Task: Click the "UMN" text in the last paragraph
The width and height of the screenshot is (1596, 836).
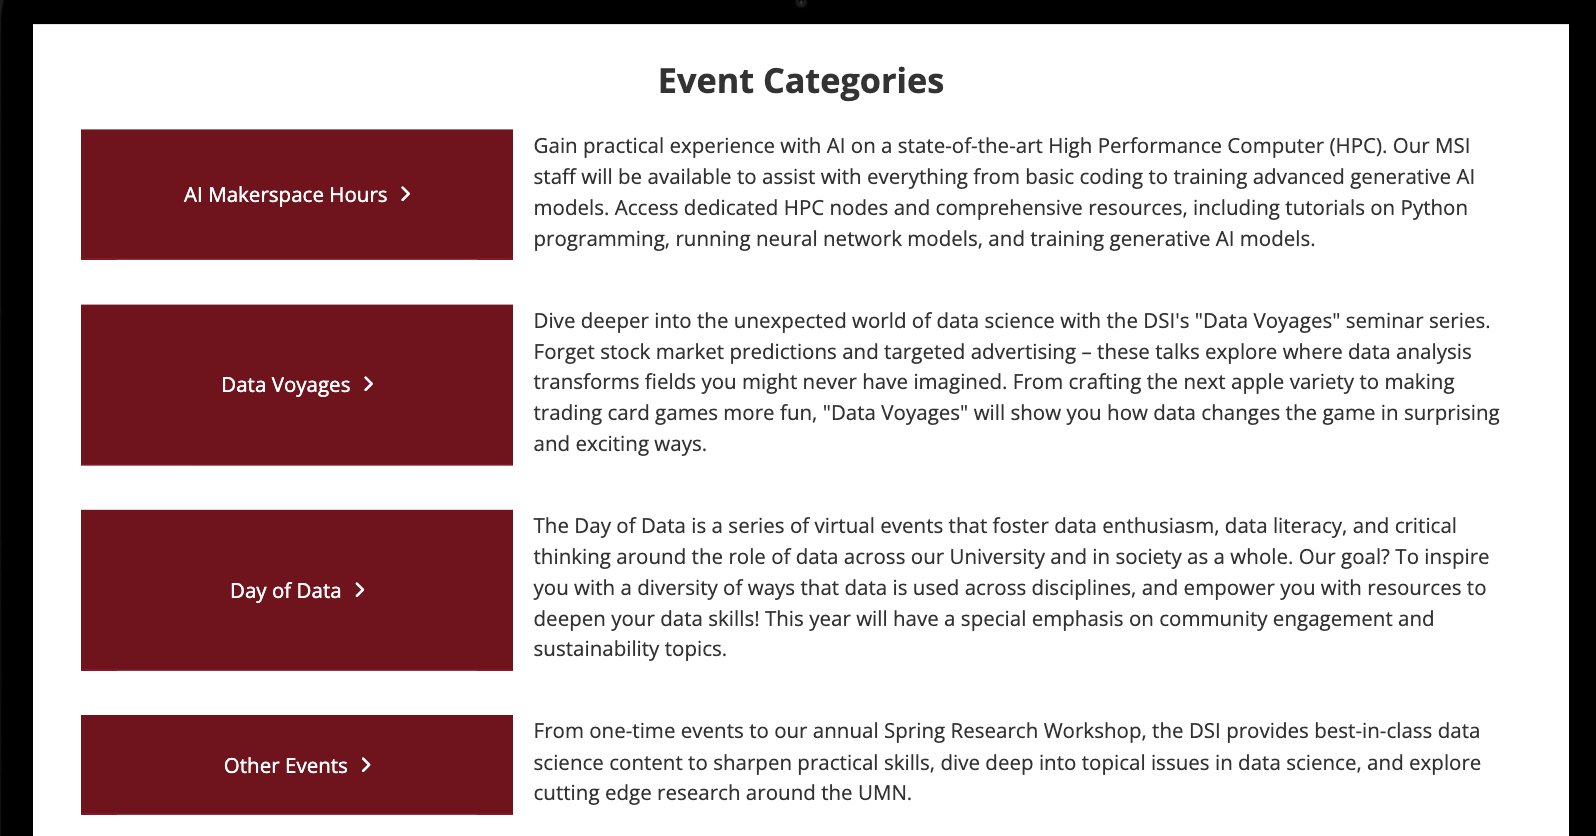Action: [x=883, y=793]
